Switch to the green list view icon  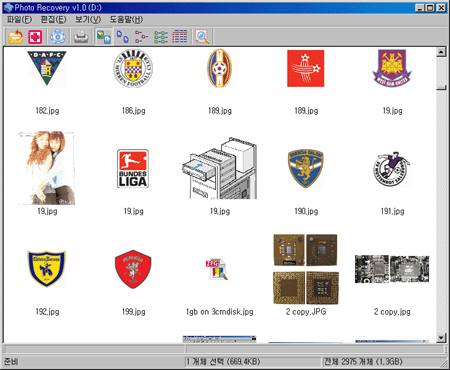(161, 37)
